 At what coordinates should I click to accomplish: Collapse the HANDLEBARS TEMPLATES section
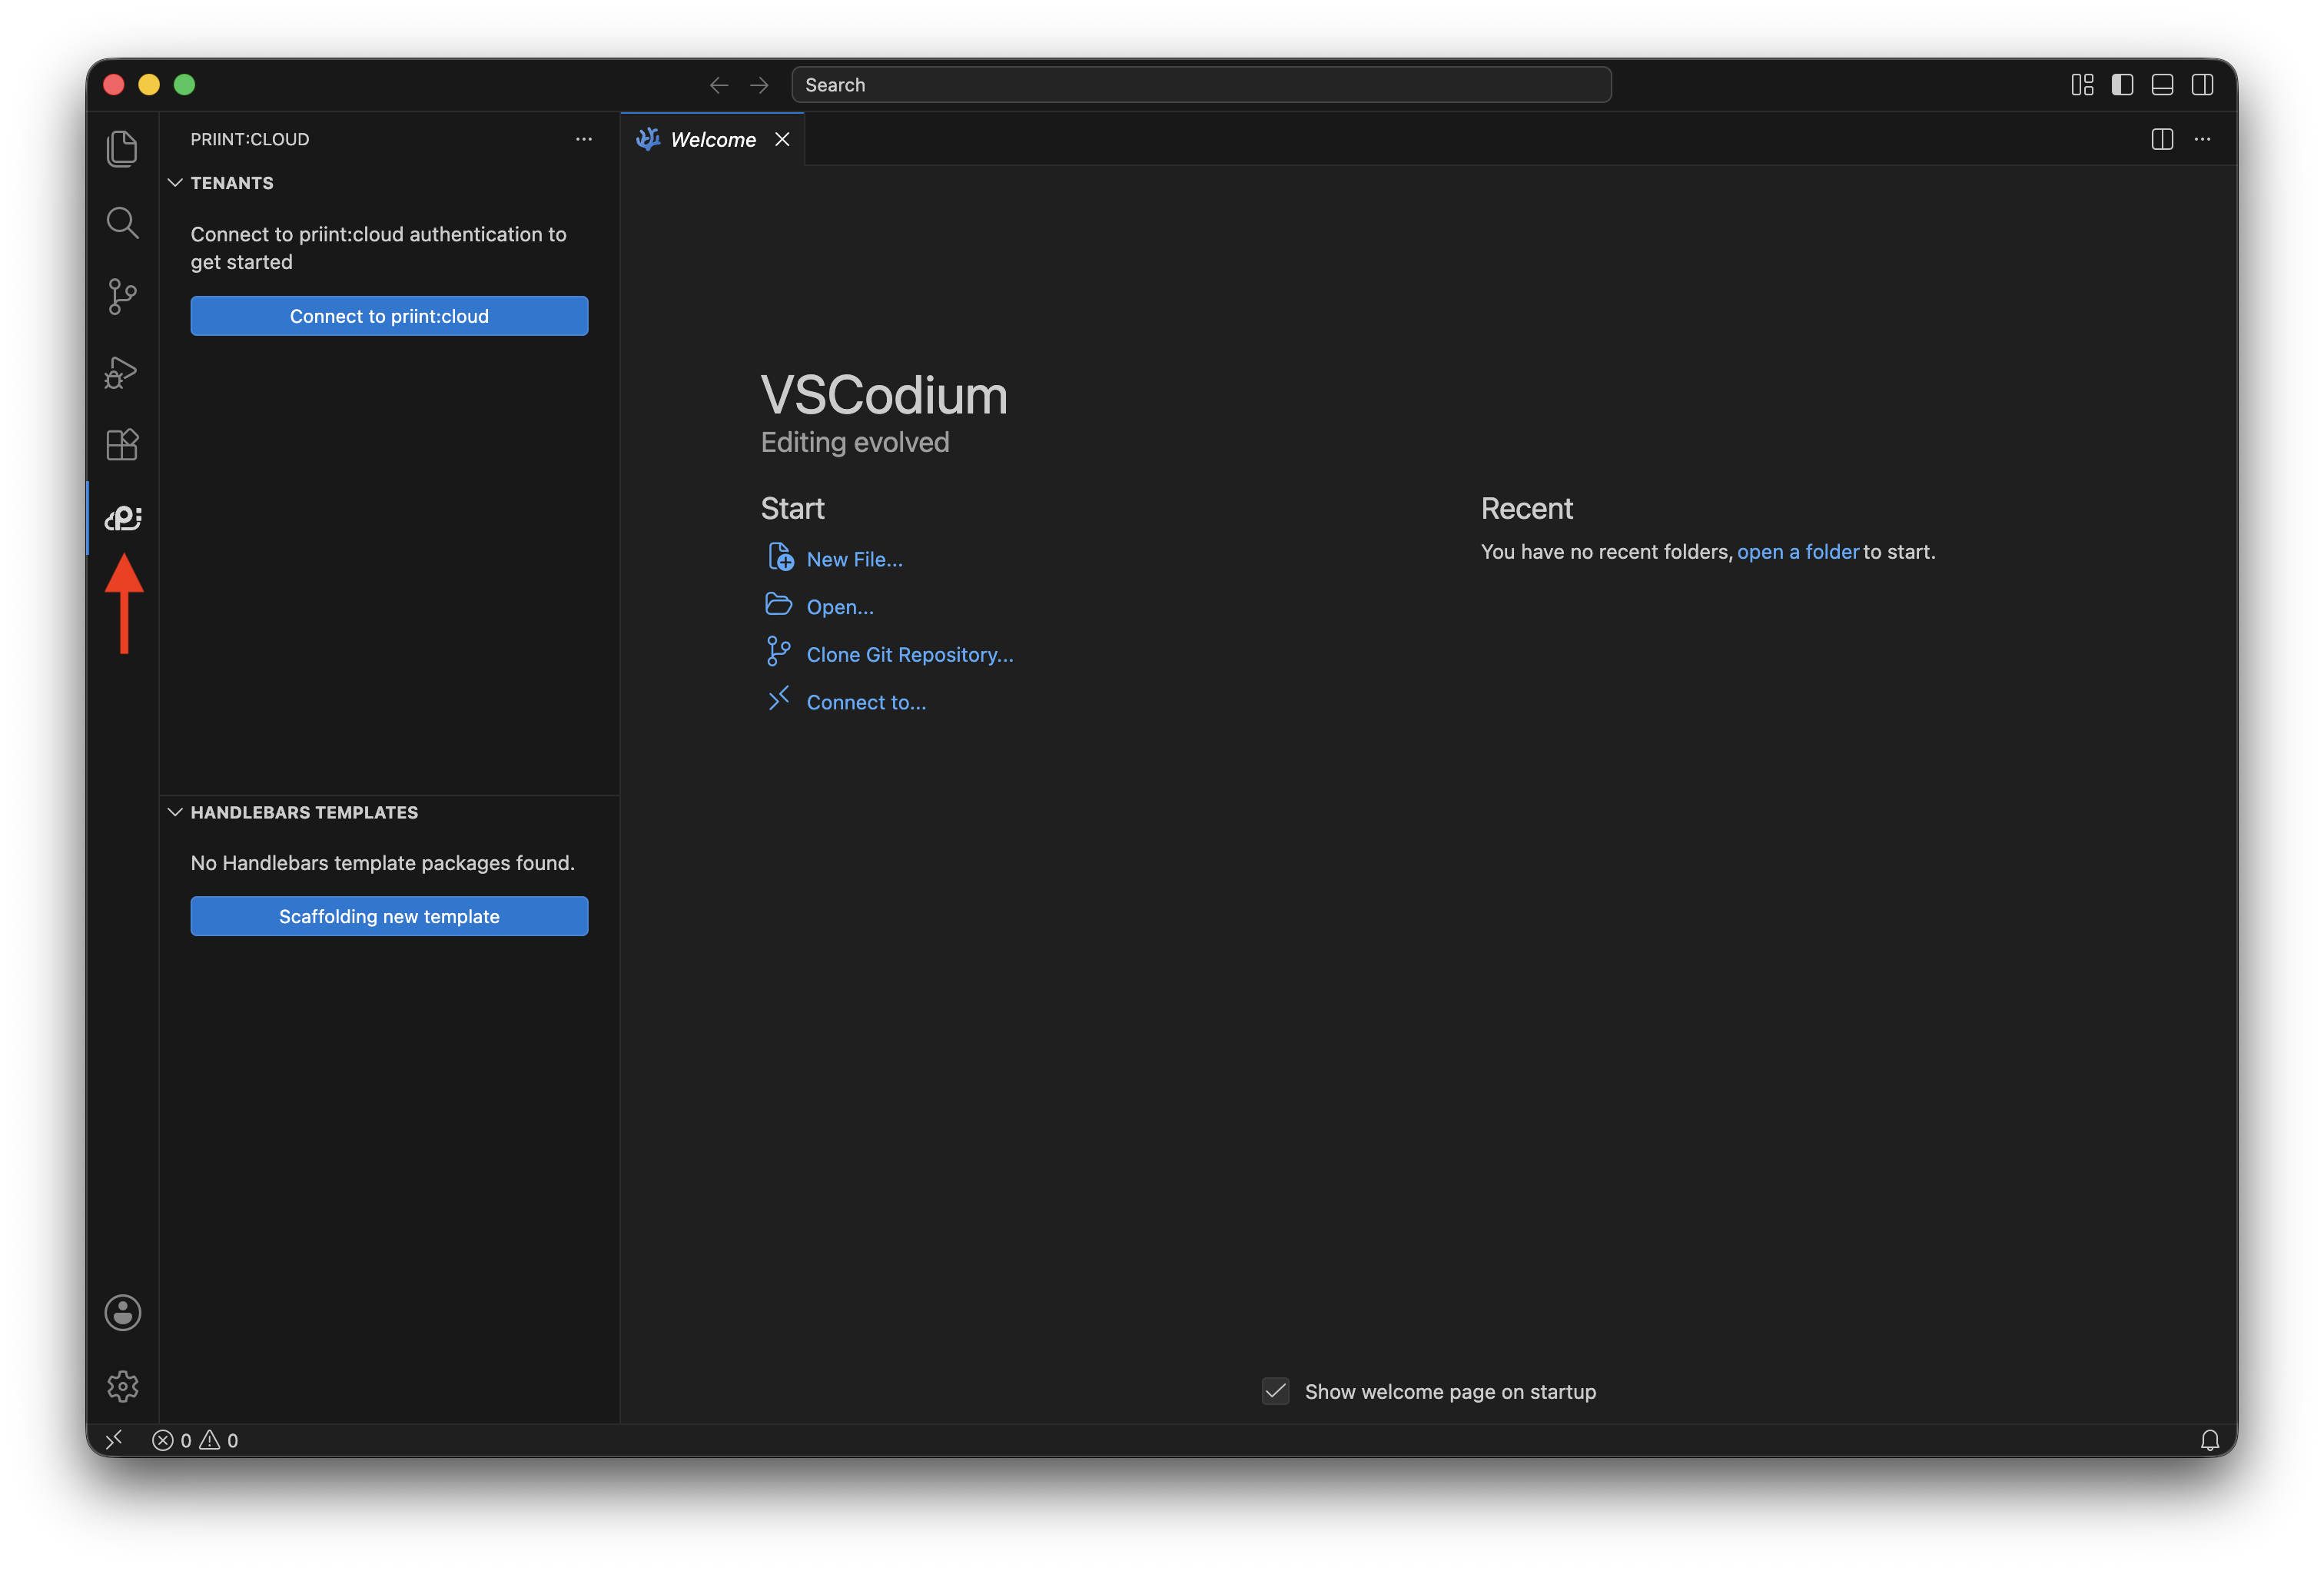390,812
